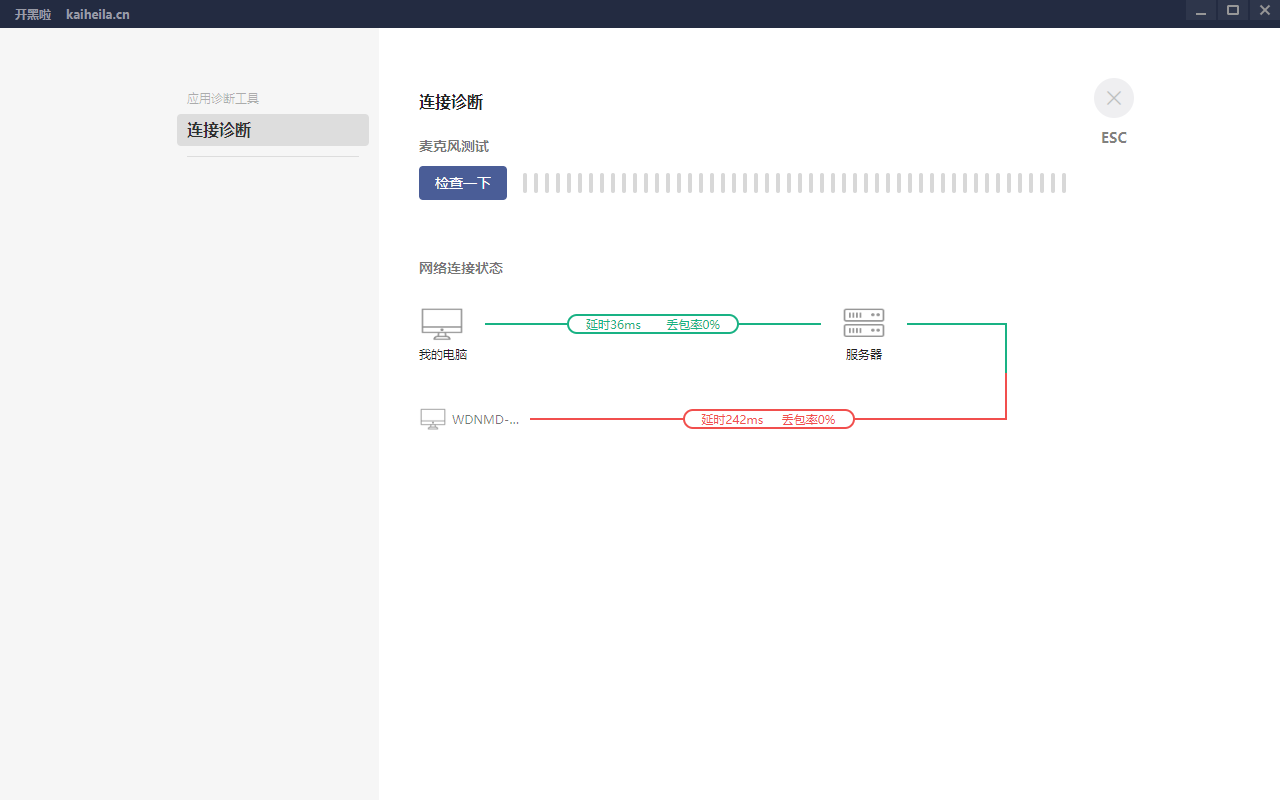Click the microphone level meter bars
The height and width of the screenshot is (800, 1280).
coord(794,183)
